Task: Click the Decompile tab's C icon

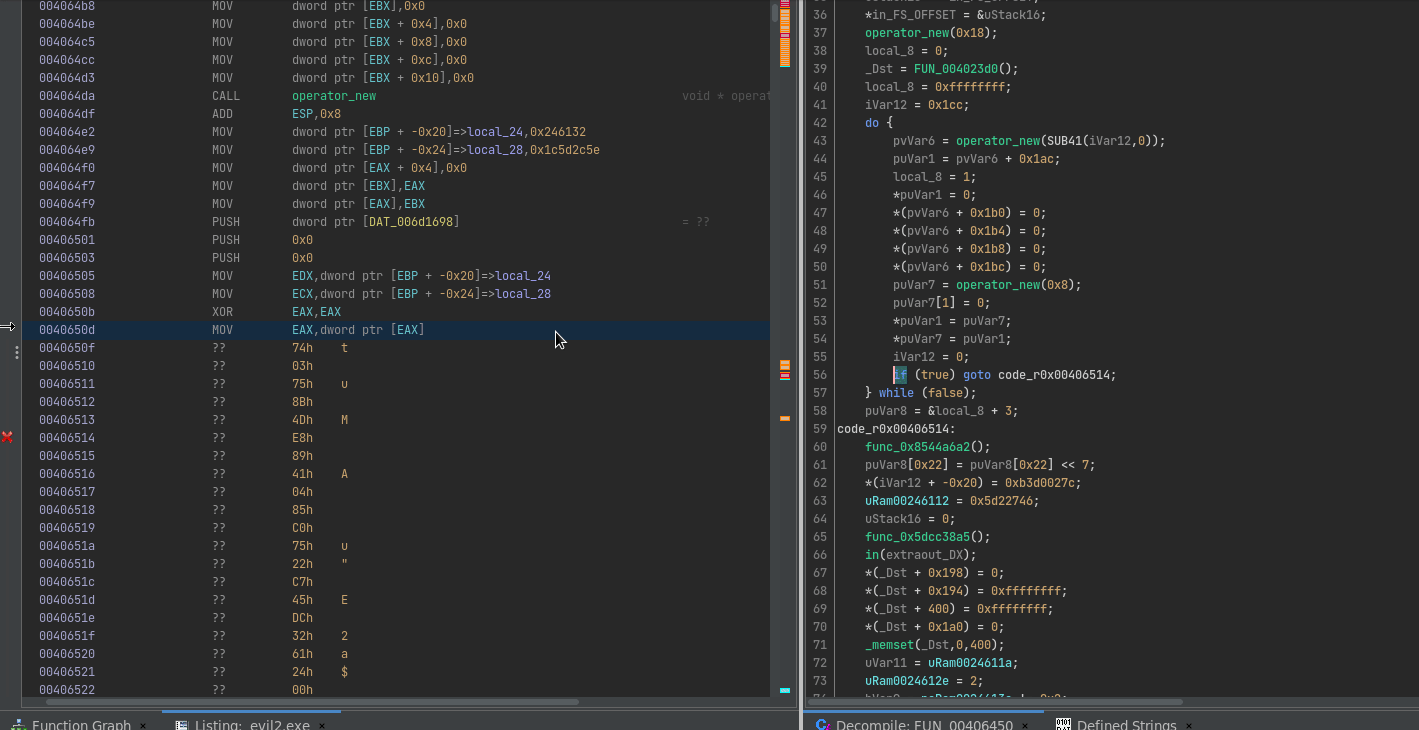Action: pos(822,724)
